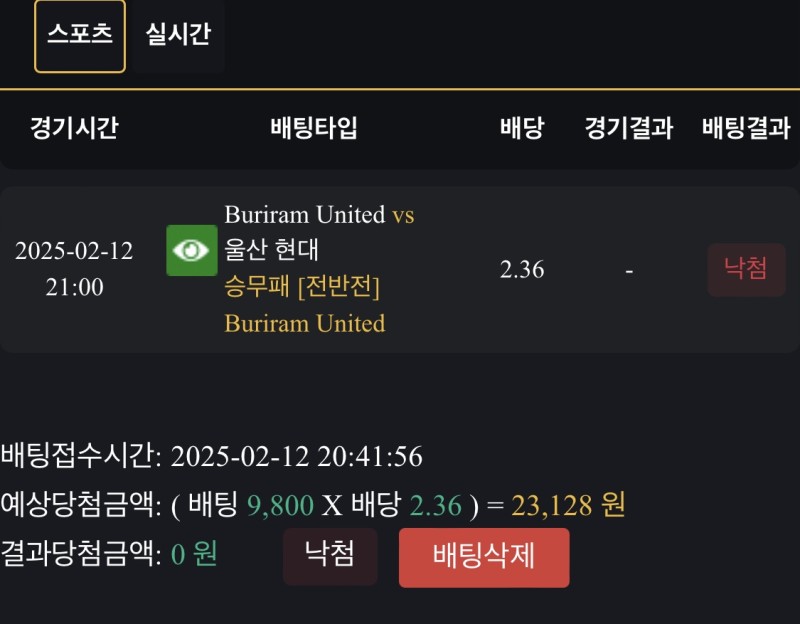Click the yellow Buriram United pick
This screenshot has width=800, height=624.
[304, 323]
